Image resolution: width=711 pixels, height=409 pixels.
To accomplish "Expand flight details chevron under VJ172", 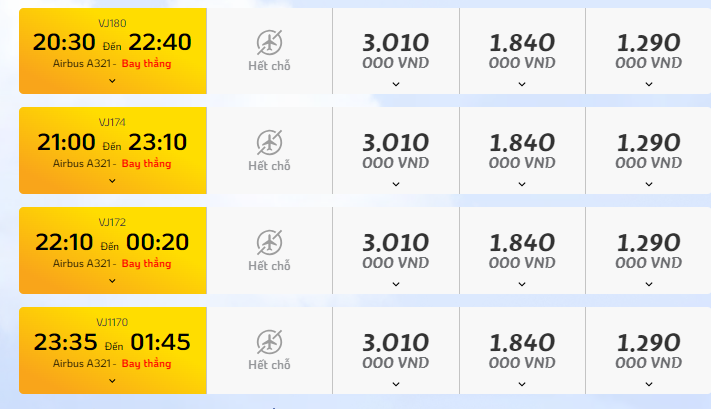I will point(112,281).
